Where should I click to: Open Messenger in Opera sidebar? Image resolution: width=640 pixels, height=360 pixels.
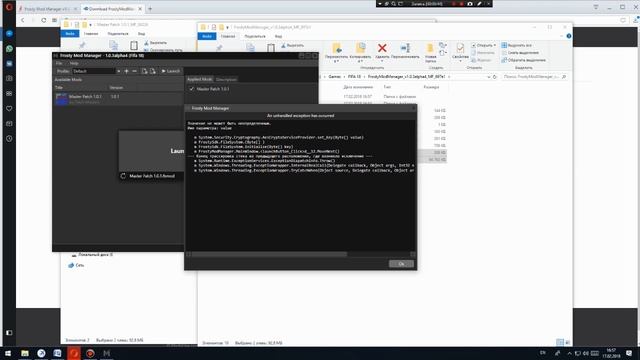9,33
